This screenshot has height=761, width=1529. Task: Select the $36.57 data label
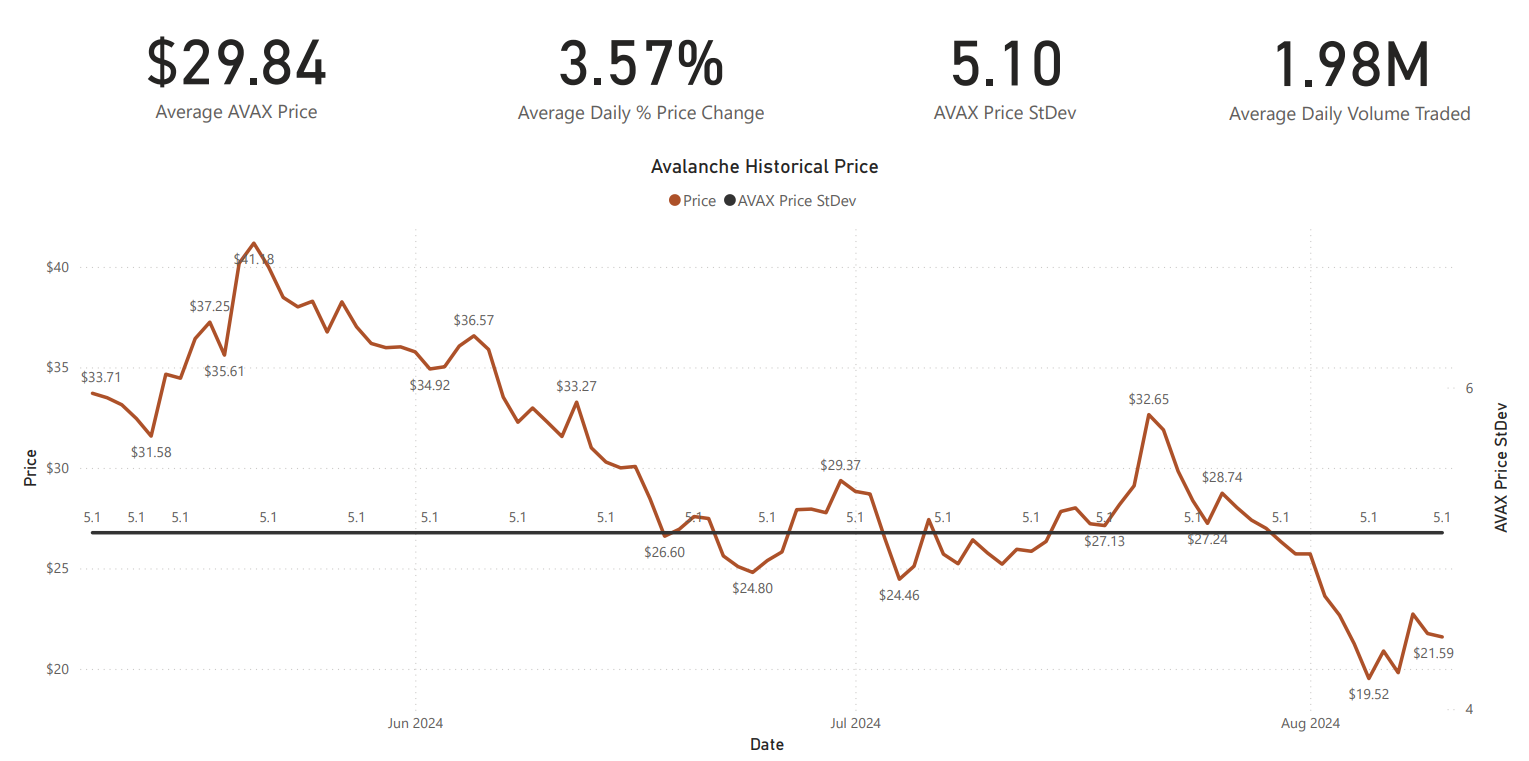pos(474,321)
